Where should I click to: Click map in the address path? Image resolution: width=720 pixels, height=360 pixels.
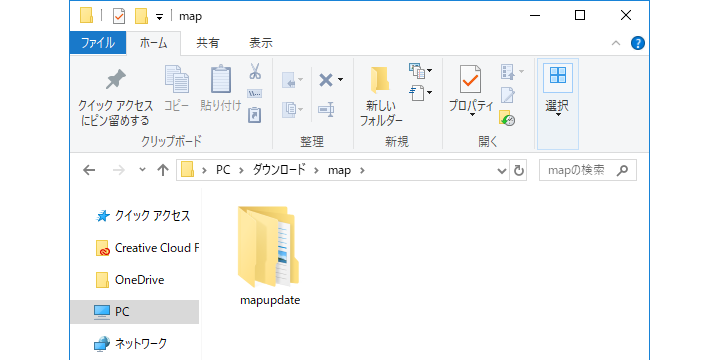coord(339,171)
